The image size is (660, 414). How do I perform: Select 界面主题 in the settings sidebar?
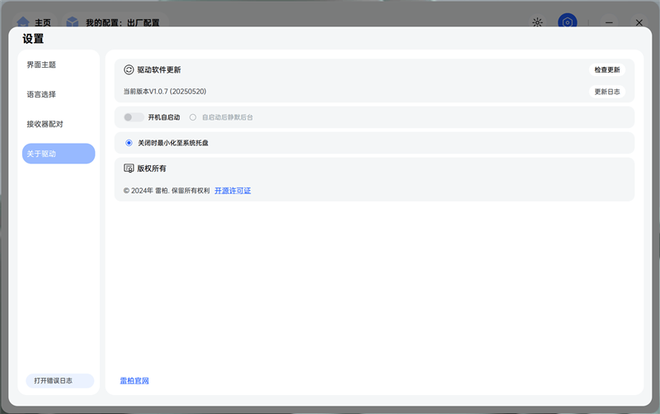pos(42,65)
